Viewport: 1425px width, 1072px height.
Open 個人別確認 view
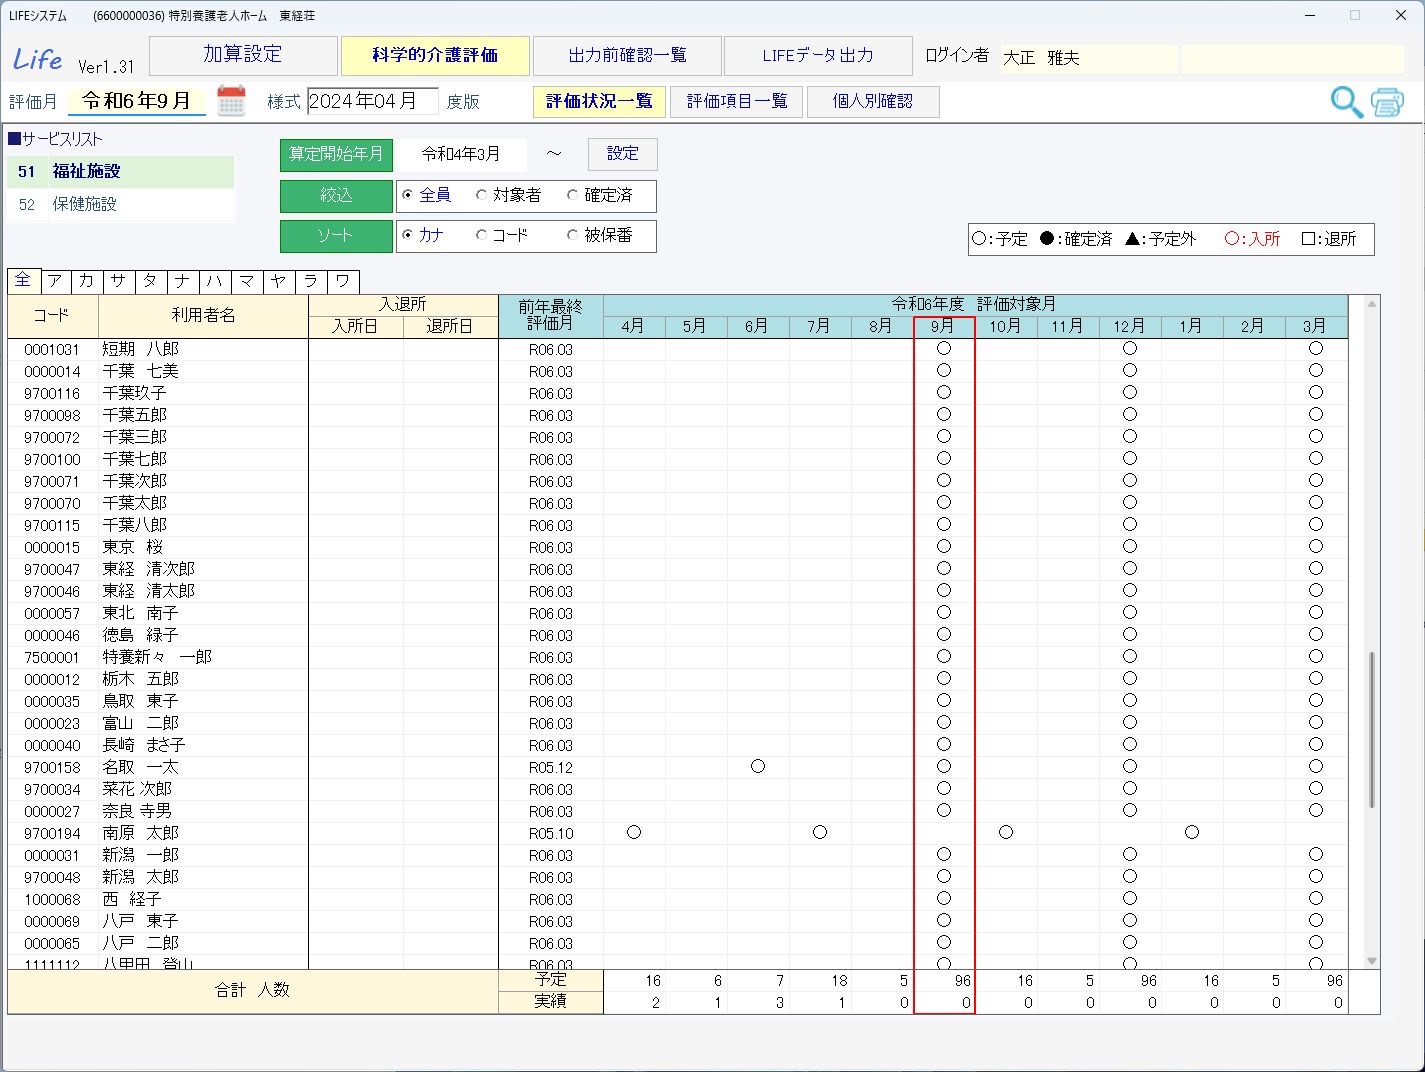coord(873,101)
